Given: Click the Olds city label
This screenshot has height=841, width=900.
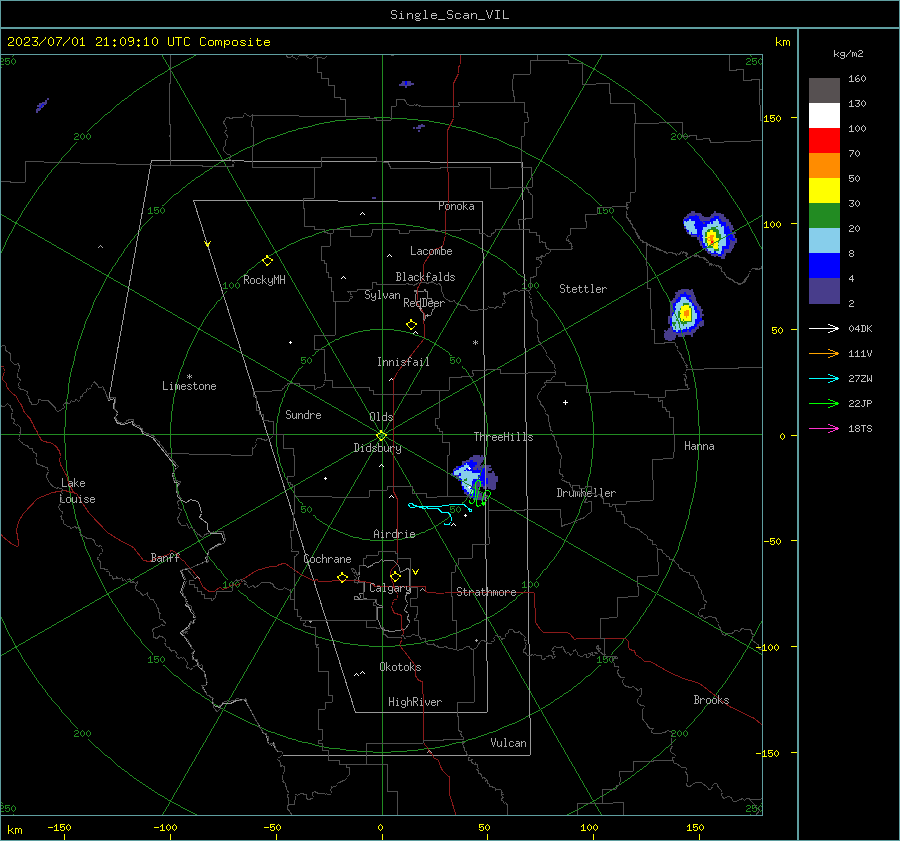Looking at the screenshot, I should [x=381, y=417].
